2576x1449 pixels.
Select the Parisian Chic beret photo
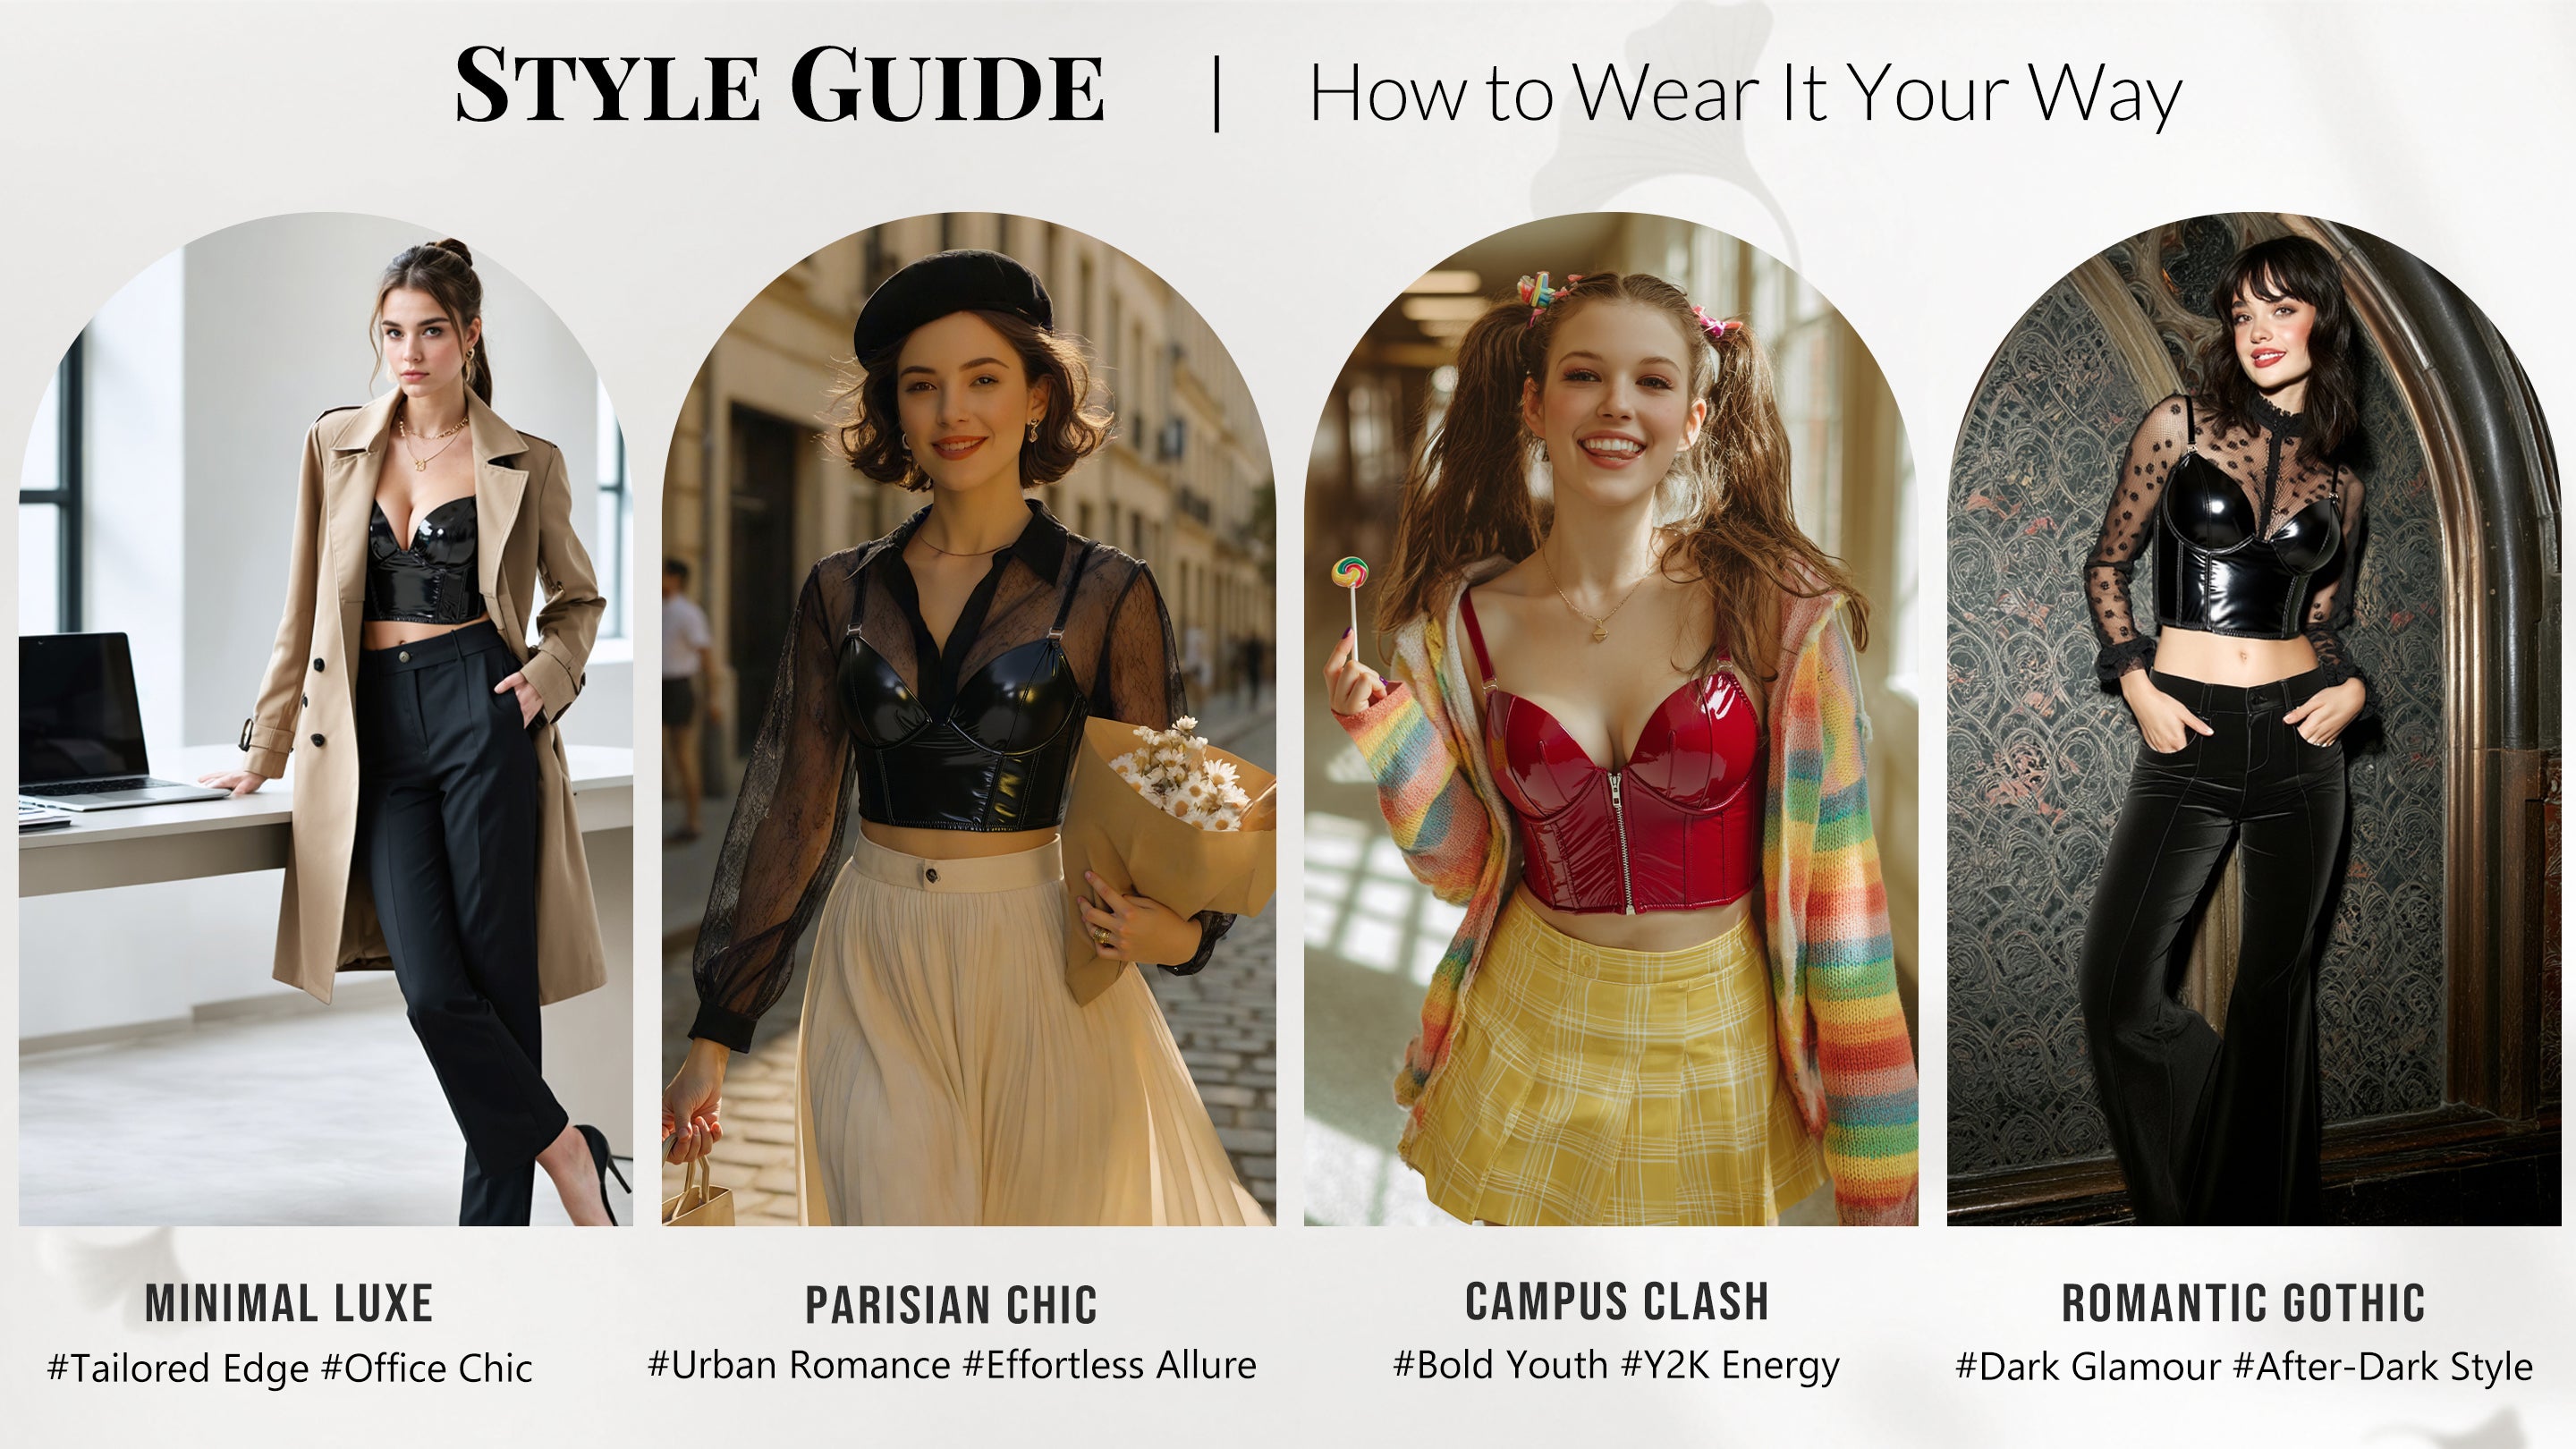tap(968, 719)
